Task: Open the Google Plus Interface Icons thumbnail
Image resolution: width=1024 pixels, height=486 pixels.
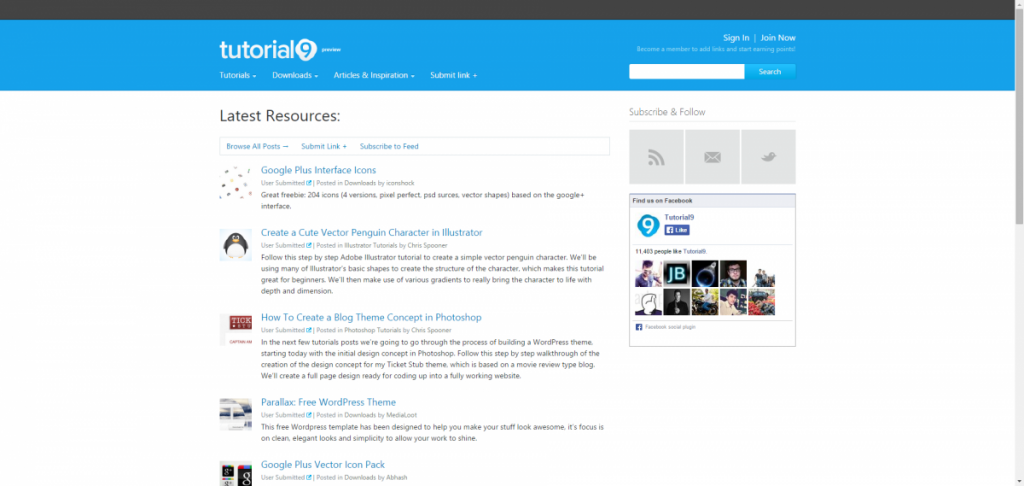Action: [x=235, y=183]
